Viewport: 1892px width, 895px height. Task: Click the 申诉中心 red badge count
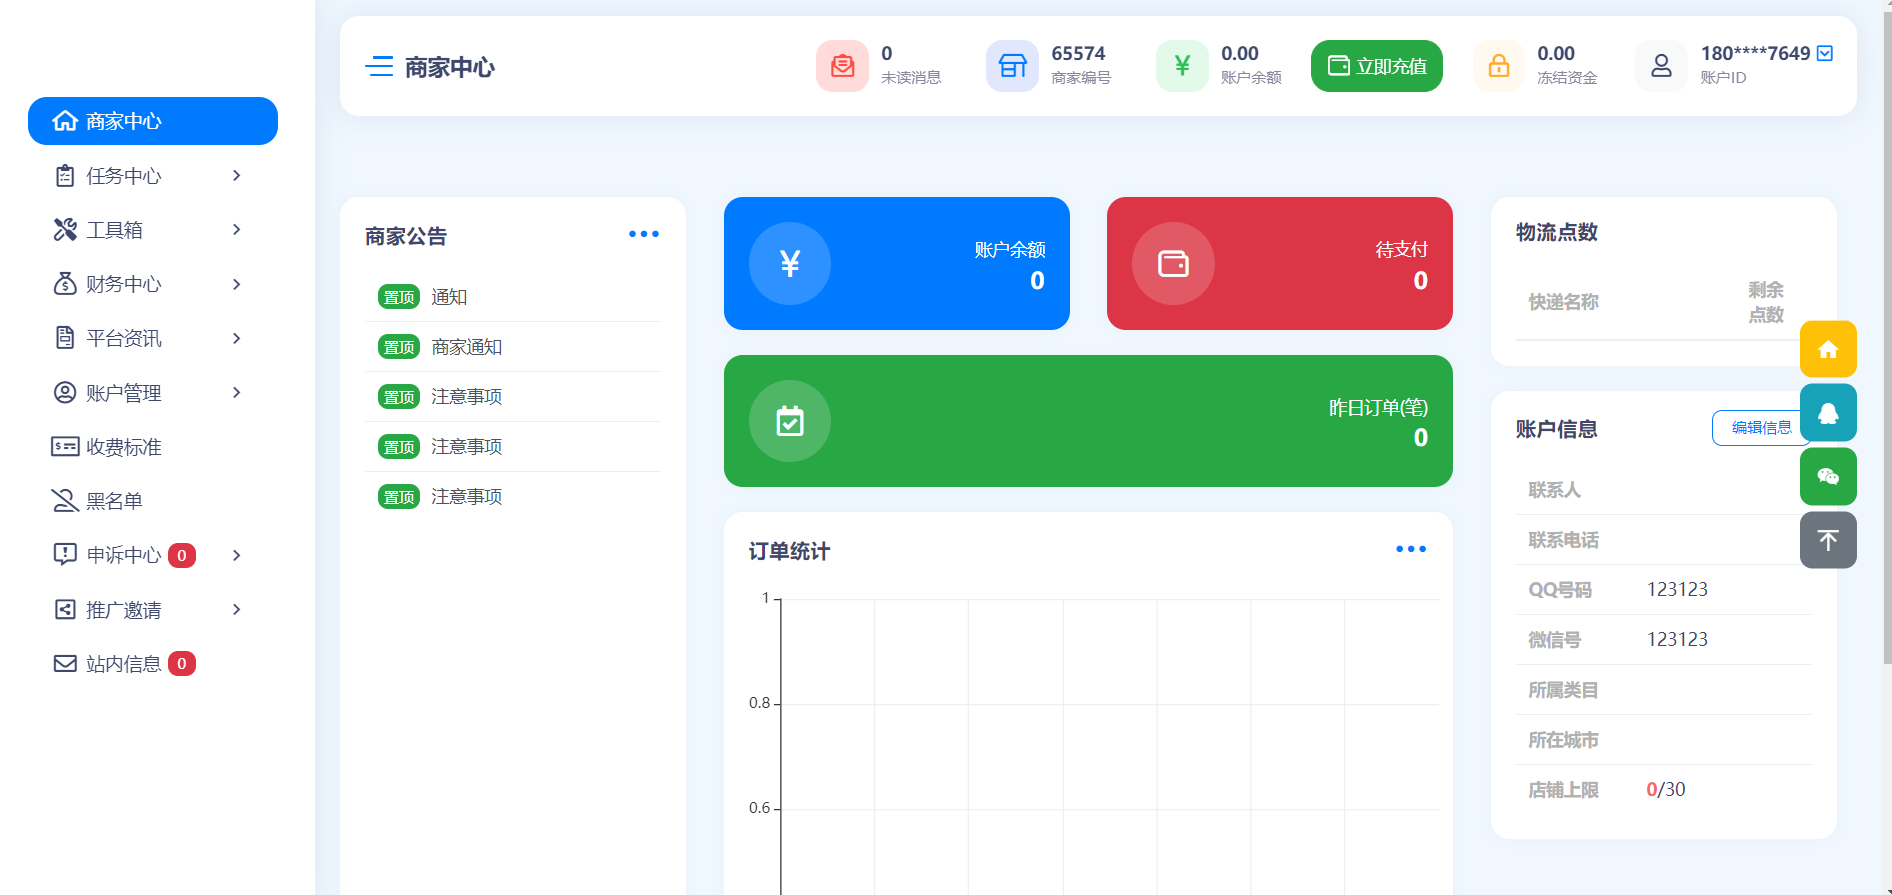click(182, 555)
